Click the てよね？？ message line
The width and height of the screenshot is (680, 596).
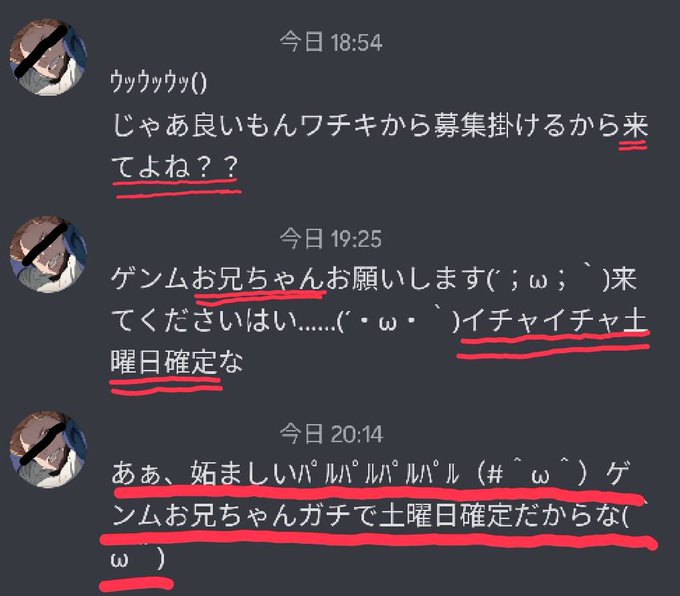(x=175, y=167)
